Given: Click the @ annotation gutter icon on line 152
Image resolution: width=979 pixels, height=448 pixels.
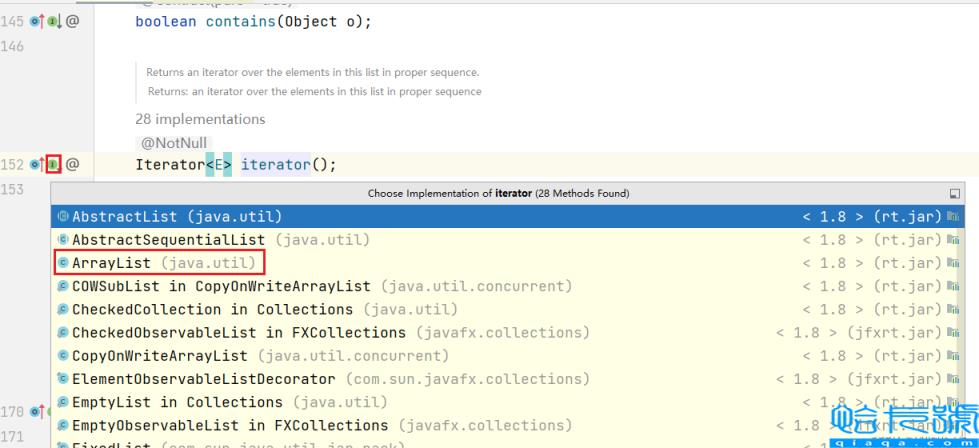Looking at the screenshot, I should pyautogui.click(x=72, y=165).
